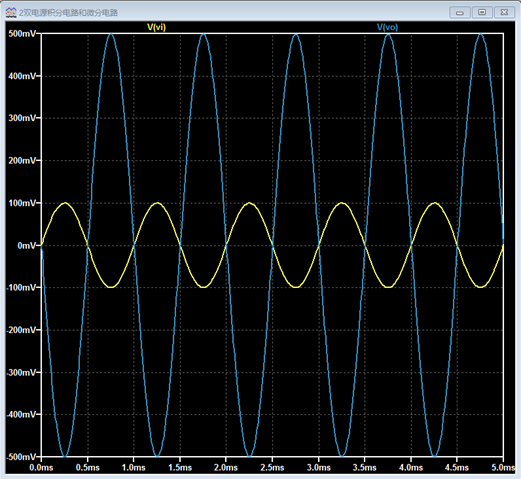The image size is (521, 479).
Task: Close the waveform window
Action: pyautogui.click(x=504, y=12)
